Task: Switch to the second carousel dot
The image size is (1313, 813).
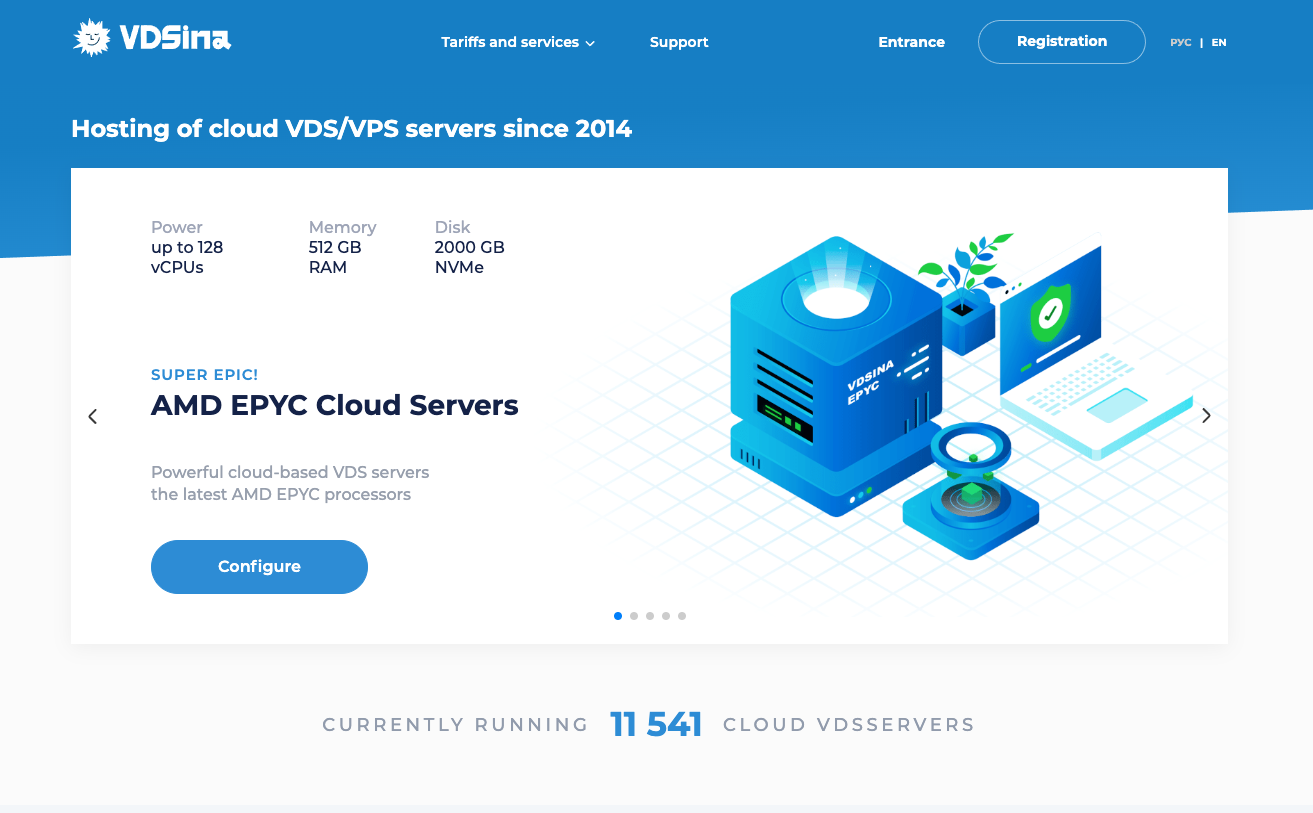Action: pyautogui.click(x=634, y=616)
